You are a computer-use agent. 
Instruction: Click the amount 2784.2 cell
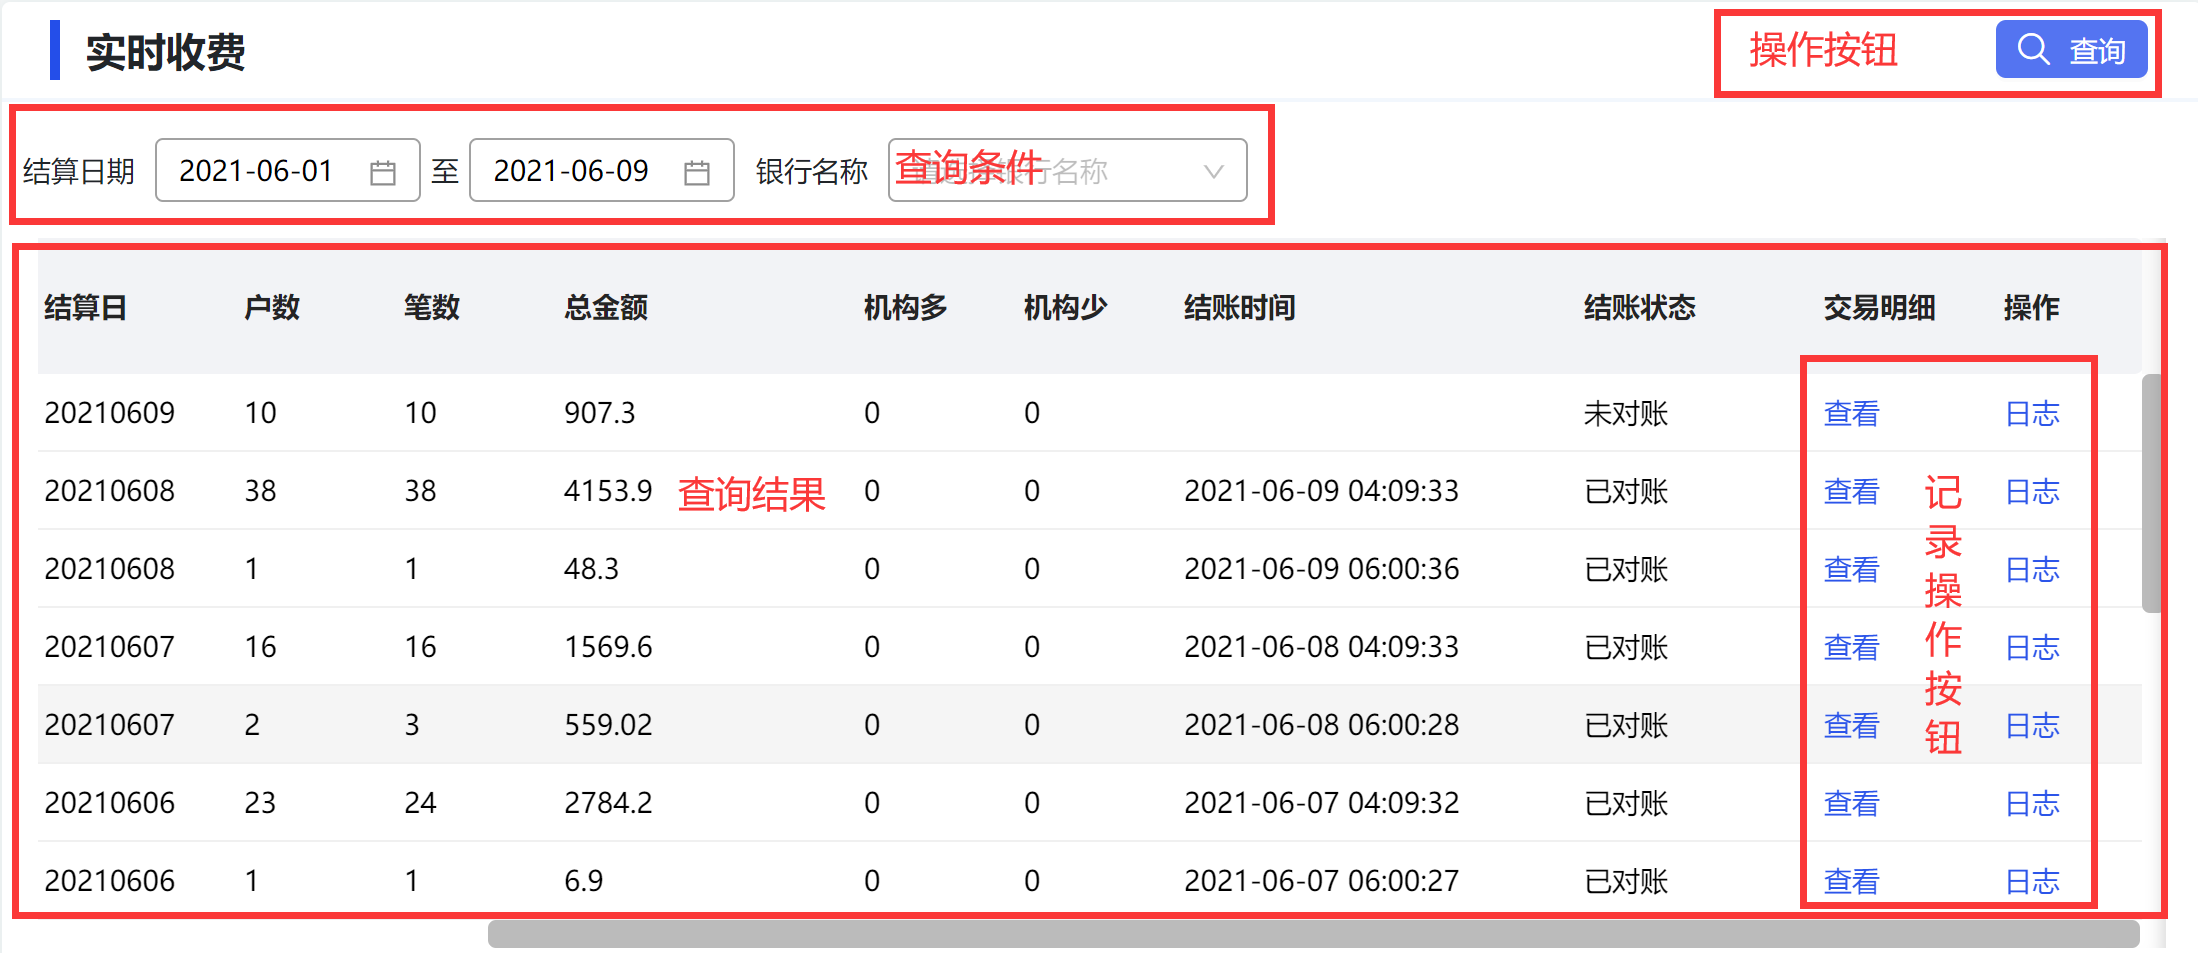pyautogui.click(x=608, y=803)
